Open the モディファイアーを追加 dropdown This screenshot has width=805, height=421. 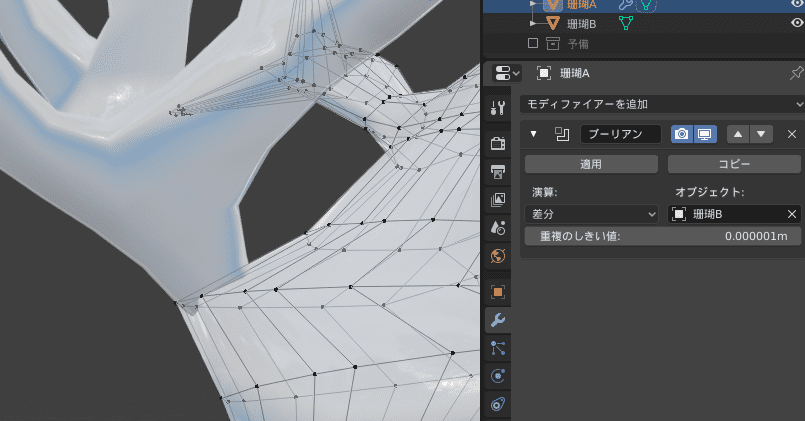tap(662, 104)
